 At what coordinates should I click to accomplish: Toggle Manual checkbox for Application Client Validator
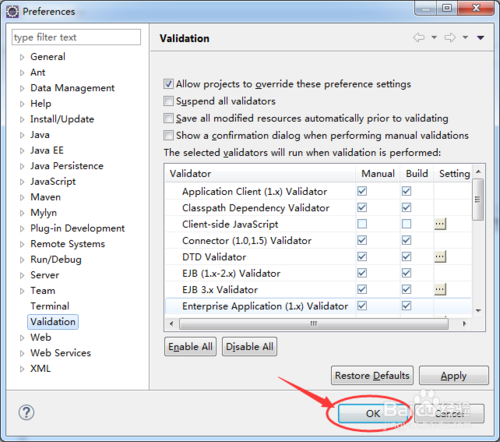pos(362,191)
